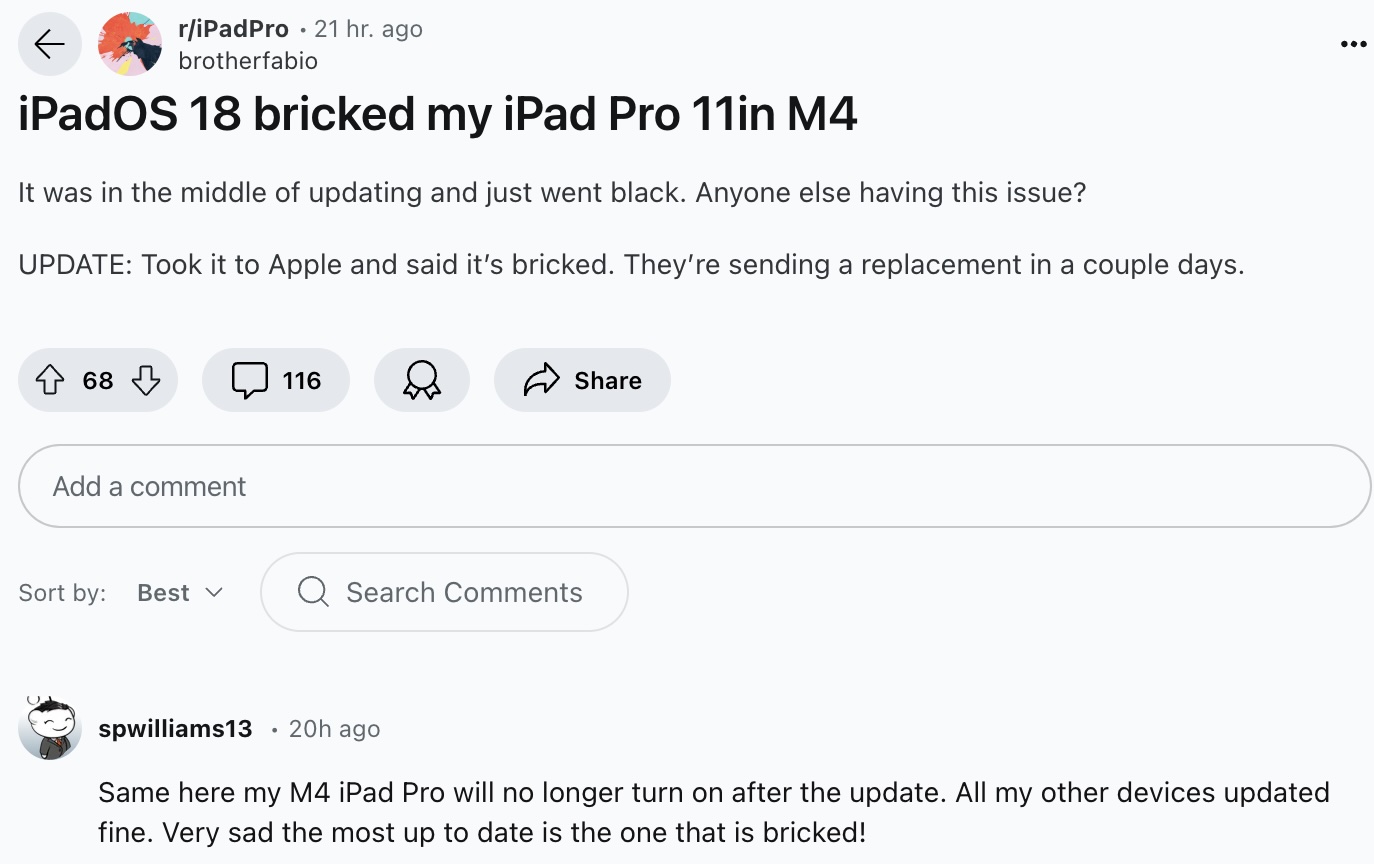Open the three-dot post options menu
Viewport: 1374px width, 864px height.
1352,44
